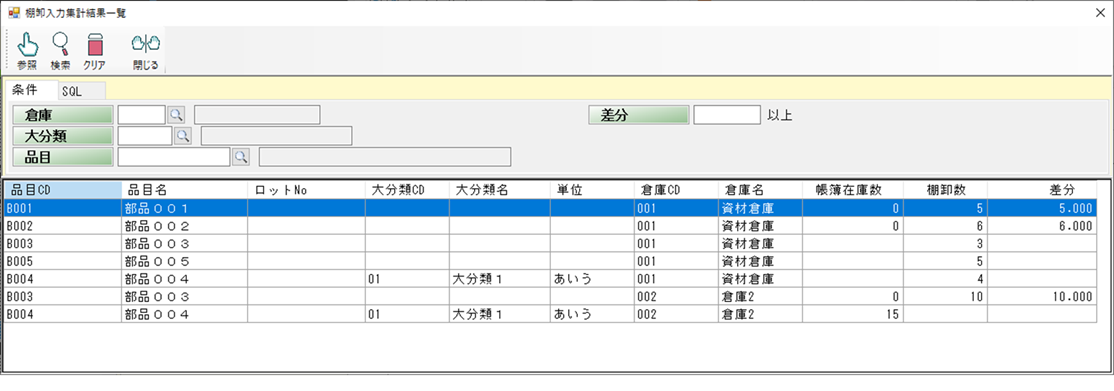Click inventory count 4 in B004 row
The image size is (1114, 391).
945,279
